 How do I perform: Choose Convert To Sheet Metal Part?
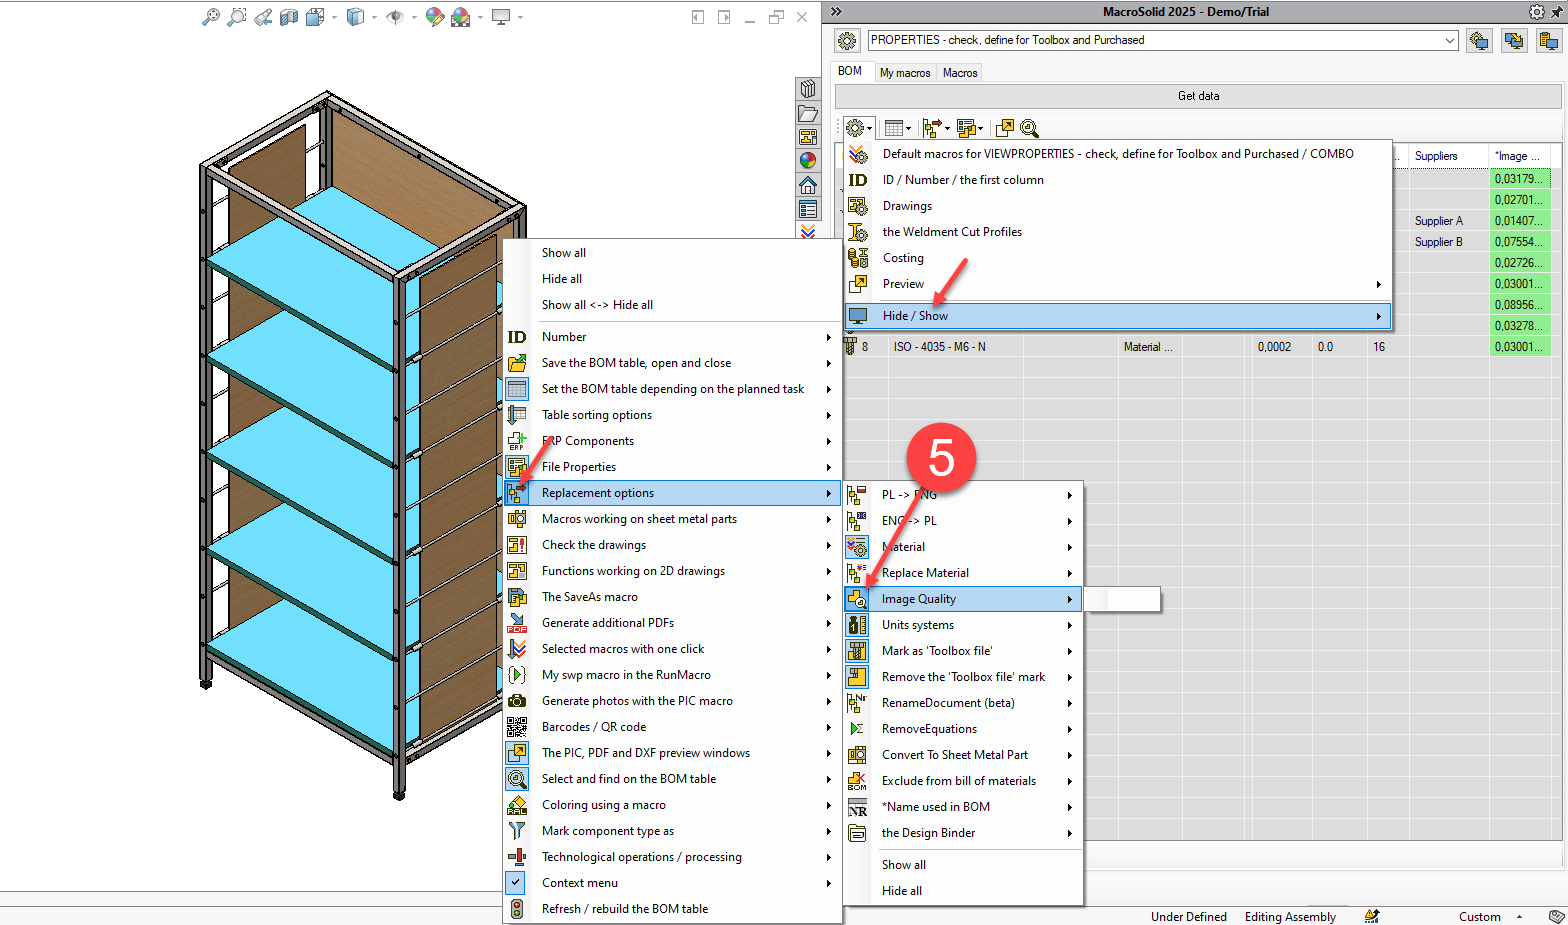[x=963, y=755]
